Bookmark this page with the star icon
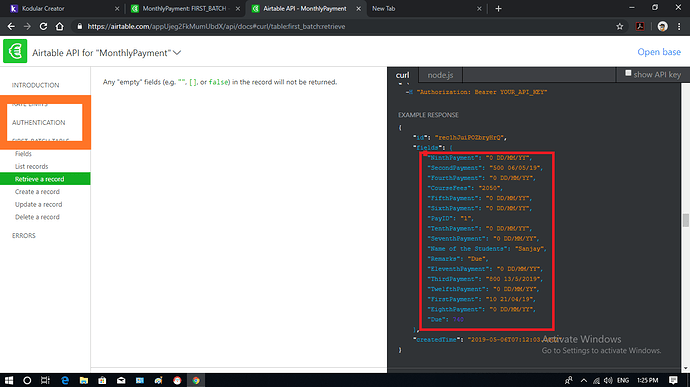Screen dimensions: 690x387 click(x=620, y=26)
